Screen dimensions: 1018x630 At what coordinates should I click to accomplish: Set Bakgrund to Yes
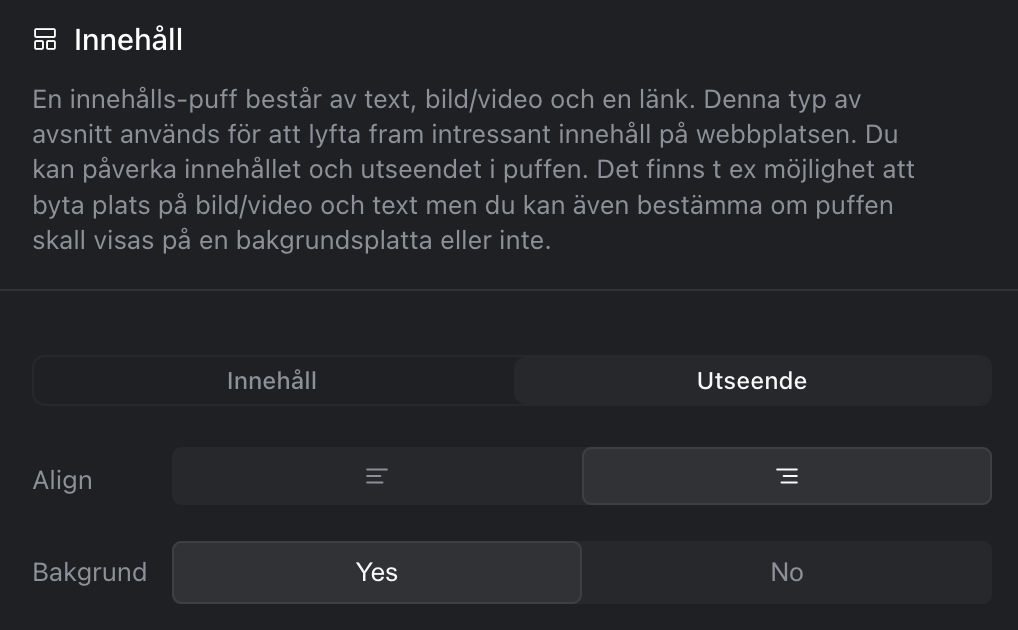[377, 572]
